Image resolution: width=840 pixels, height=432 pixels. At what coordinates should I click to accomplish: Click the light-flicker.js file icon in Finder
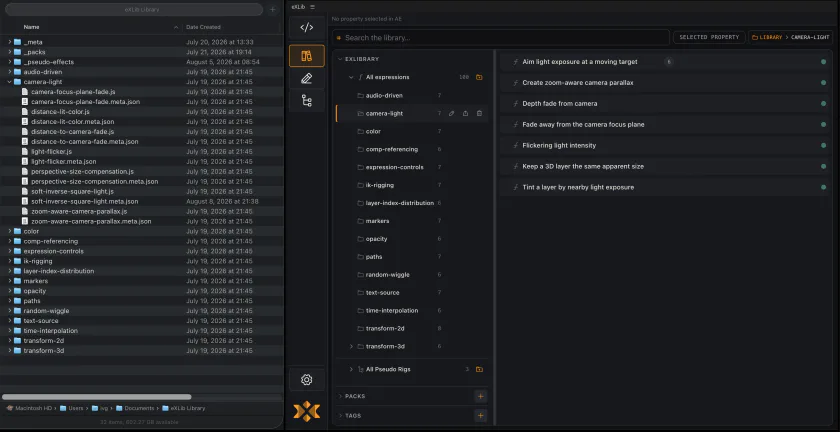pos(25,152)
